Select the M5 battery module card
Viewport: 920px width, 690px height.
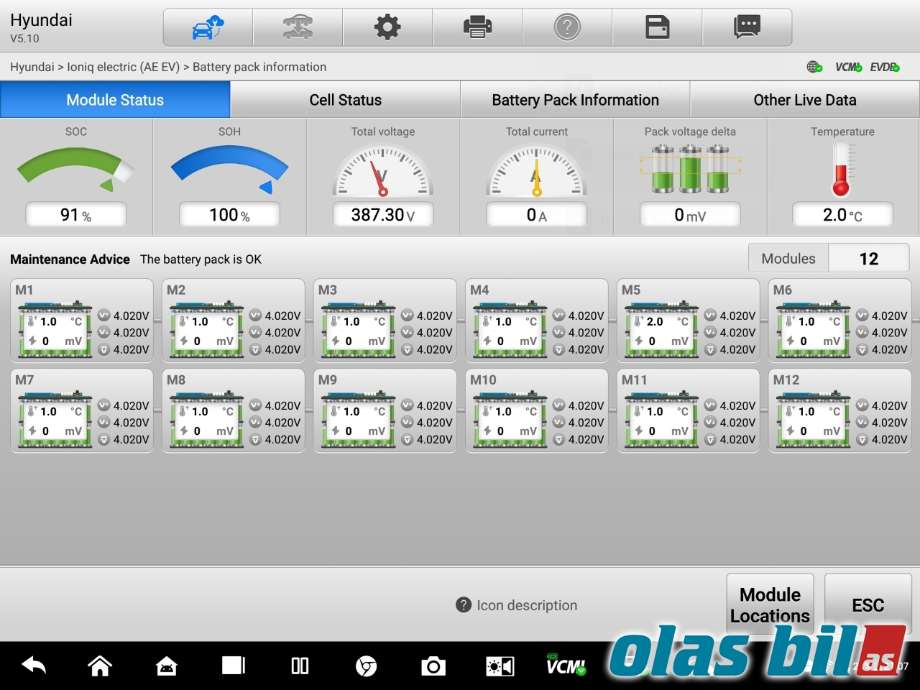tap(688, 320)
